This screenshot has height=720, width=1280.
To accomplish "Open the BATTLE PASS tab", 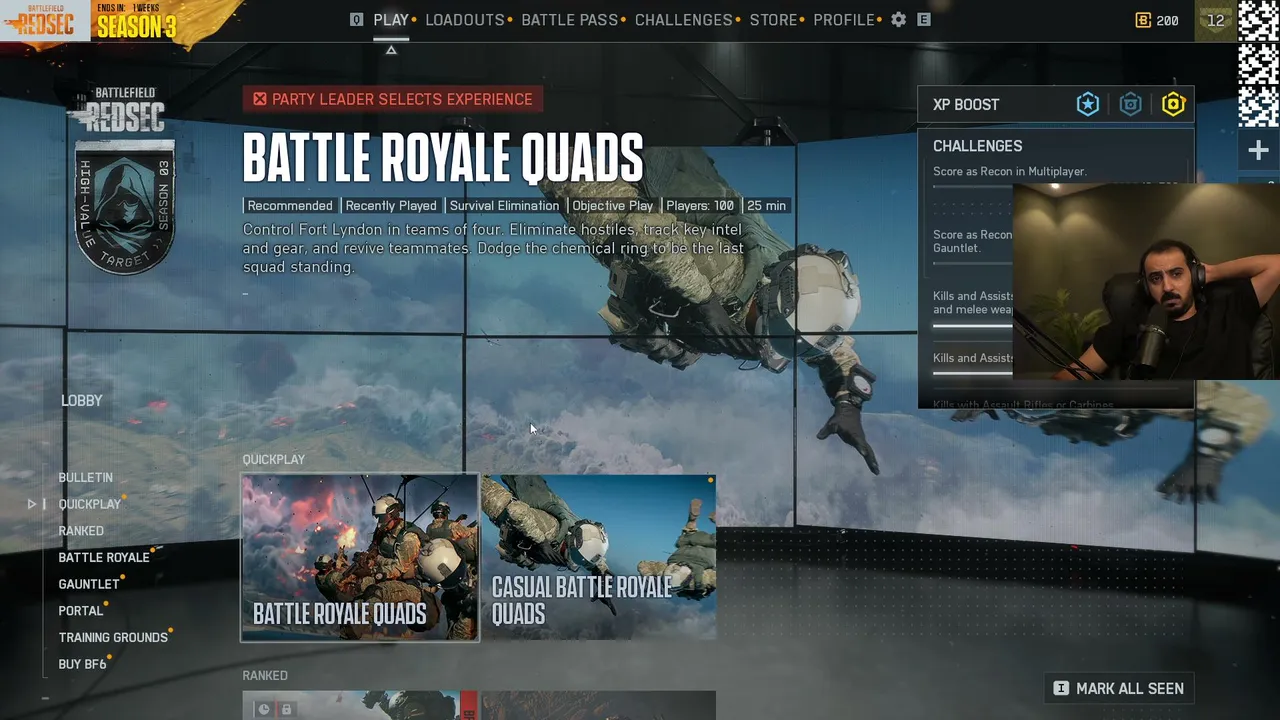I will click(x=570, y=20).
